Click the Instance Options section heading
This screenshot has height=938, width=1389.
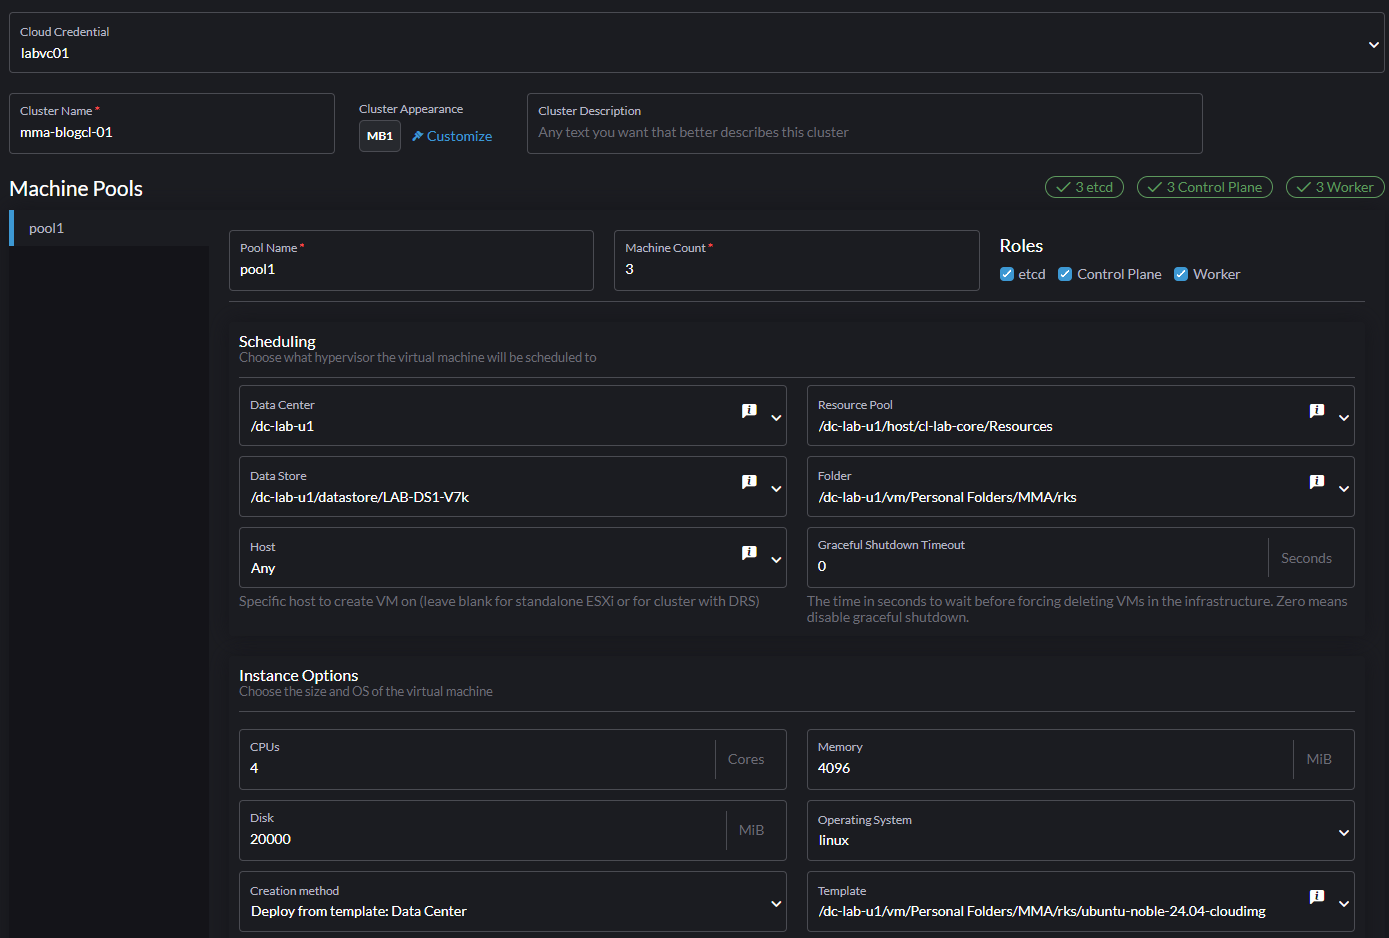pos(298,676)
